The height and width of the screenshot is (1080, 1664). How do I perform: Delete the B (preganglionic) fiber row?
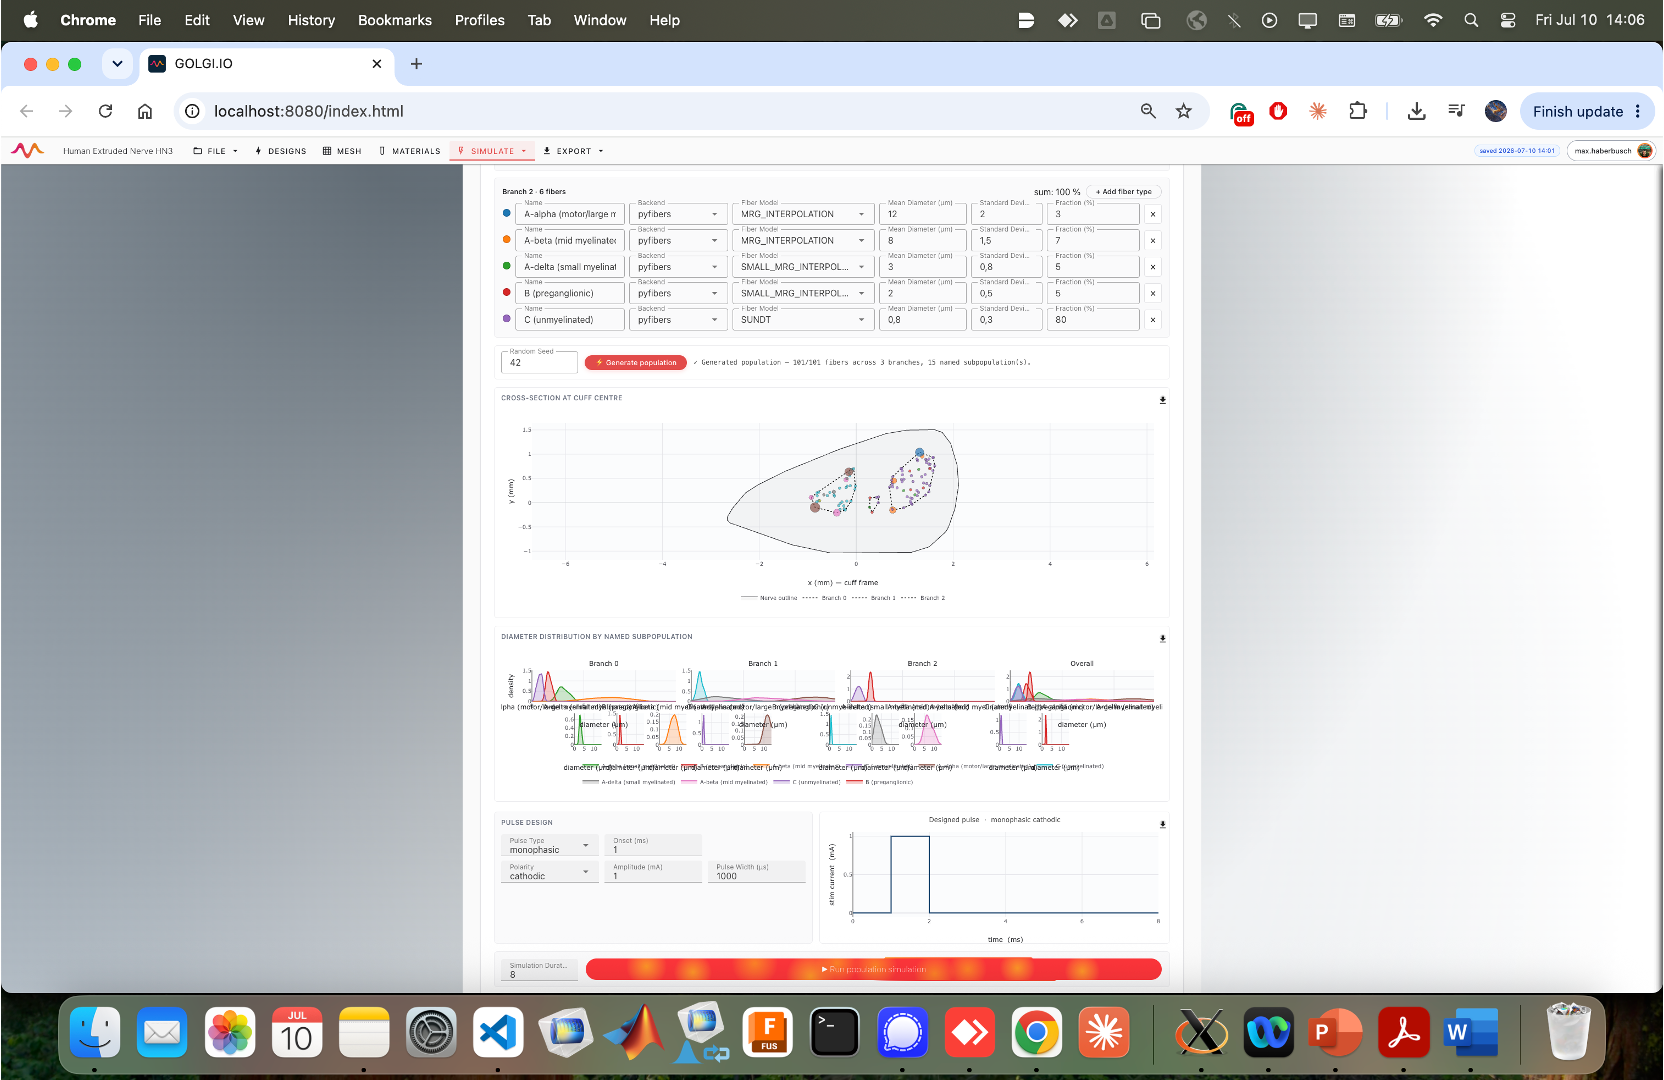(1153, 294)
